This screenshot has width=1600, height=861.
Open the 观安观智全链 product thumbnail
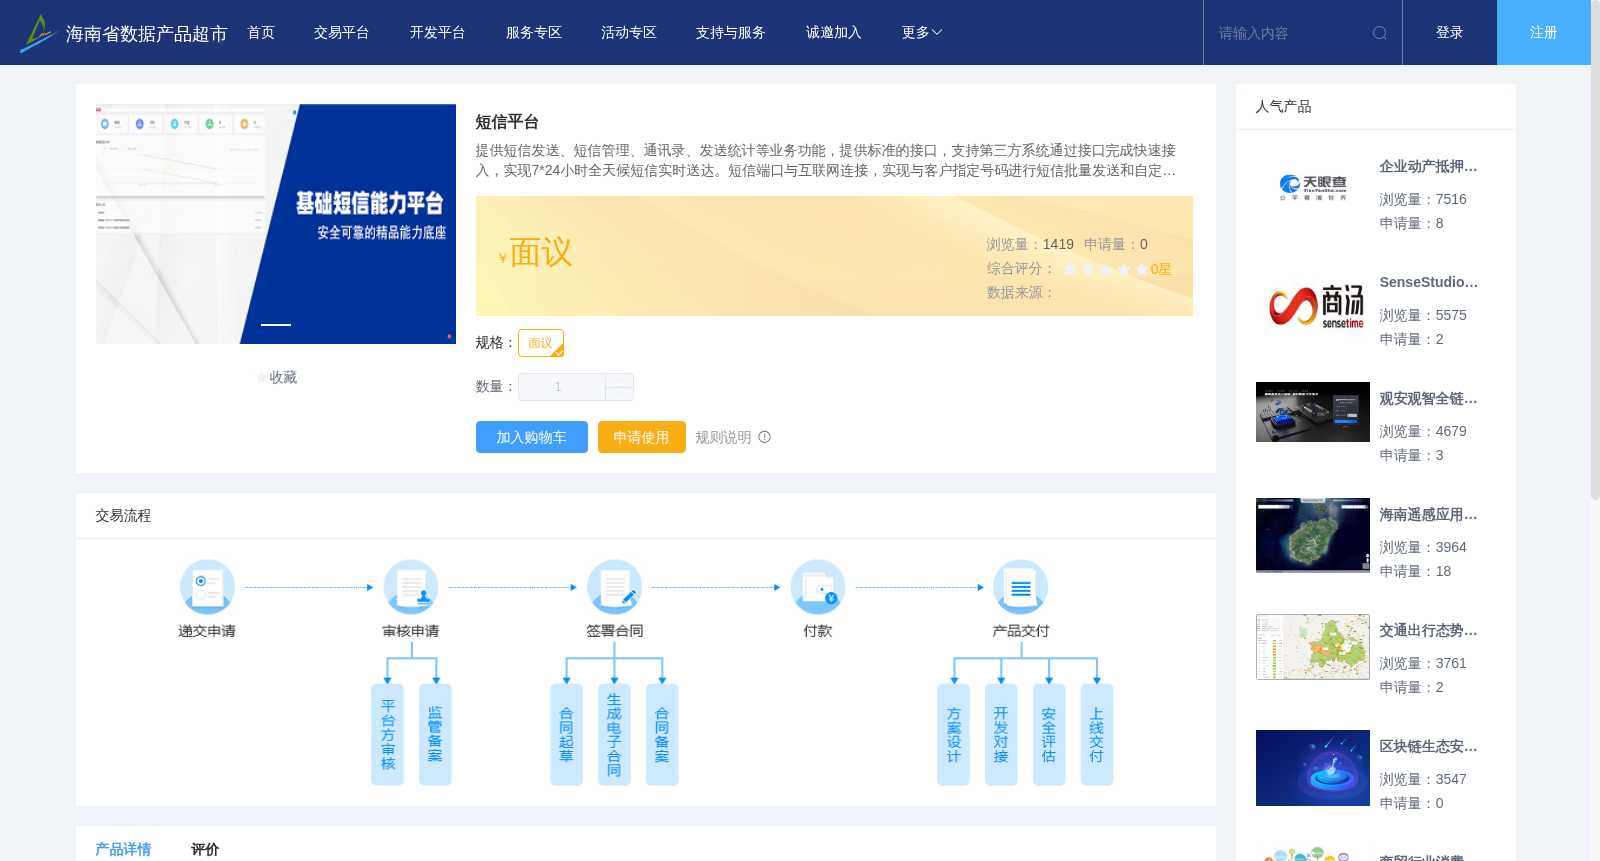(x=1313, y=412)
